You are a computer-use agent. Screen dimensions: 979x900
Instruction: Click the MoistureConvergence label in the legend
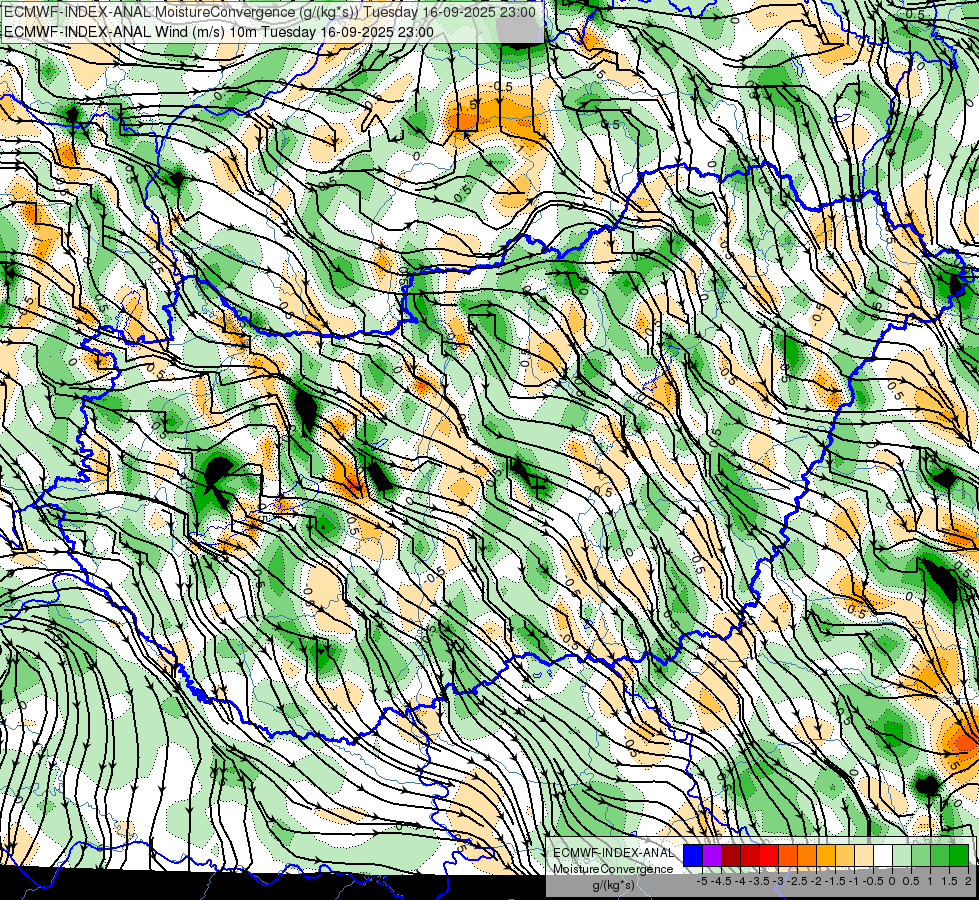click(613, 869)
